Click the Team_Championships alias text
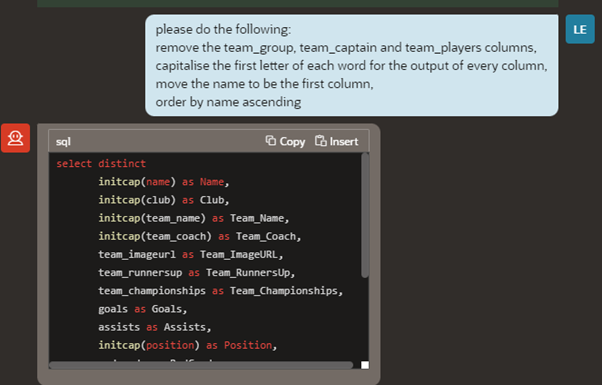This screenshot has width=602, height=385. pos(283,291)
